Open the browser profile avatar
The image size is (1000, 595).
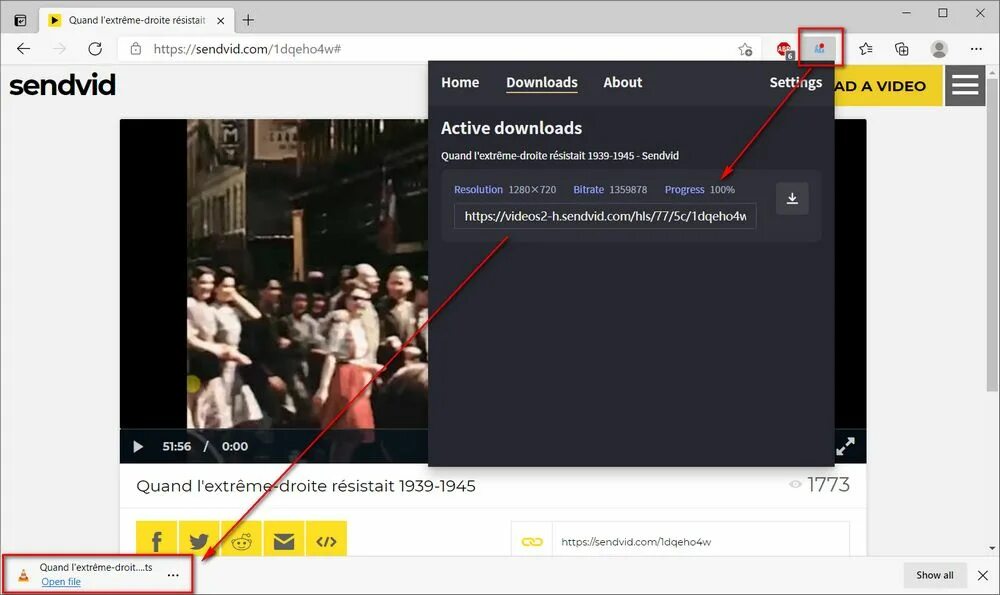click(x=939, y=48)
